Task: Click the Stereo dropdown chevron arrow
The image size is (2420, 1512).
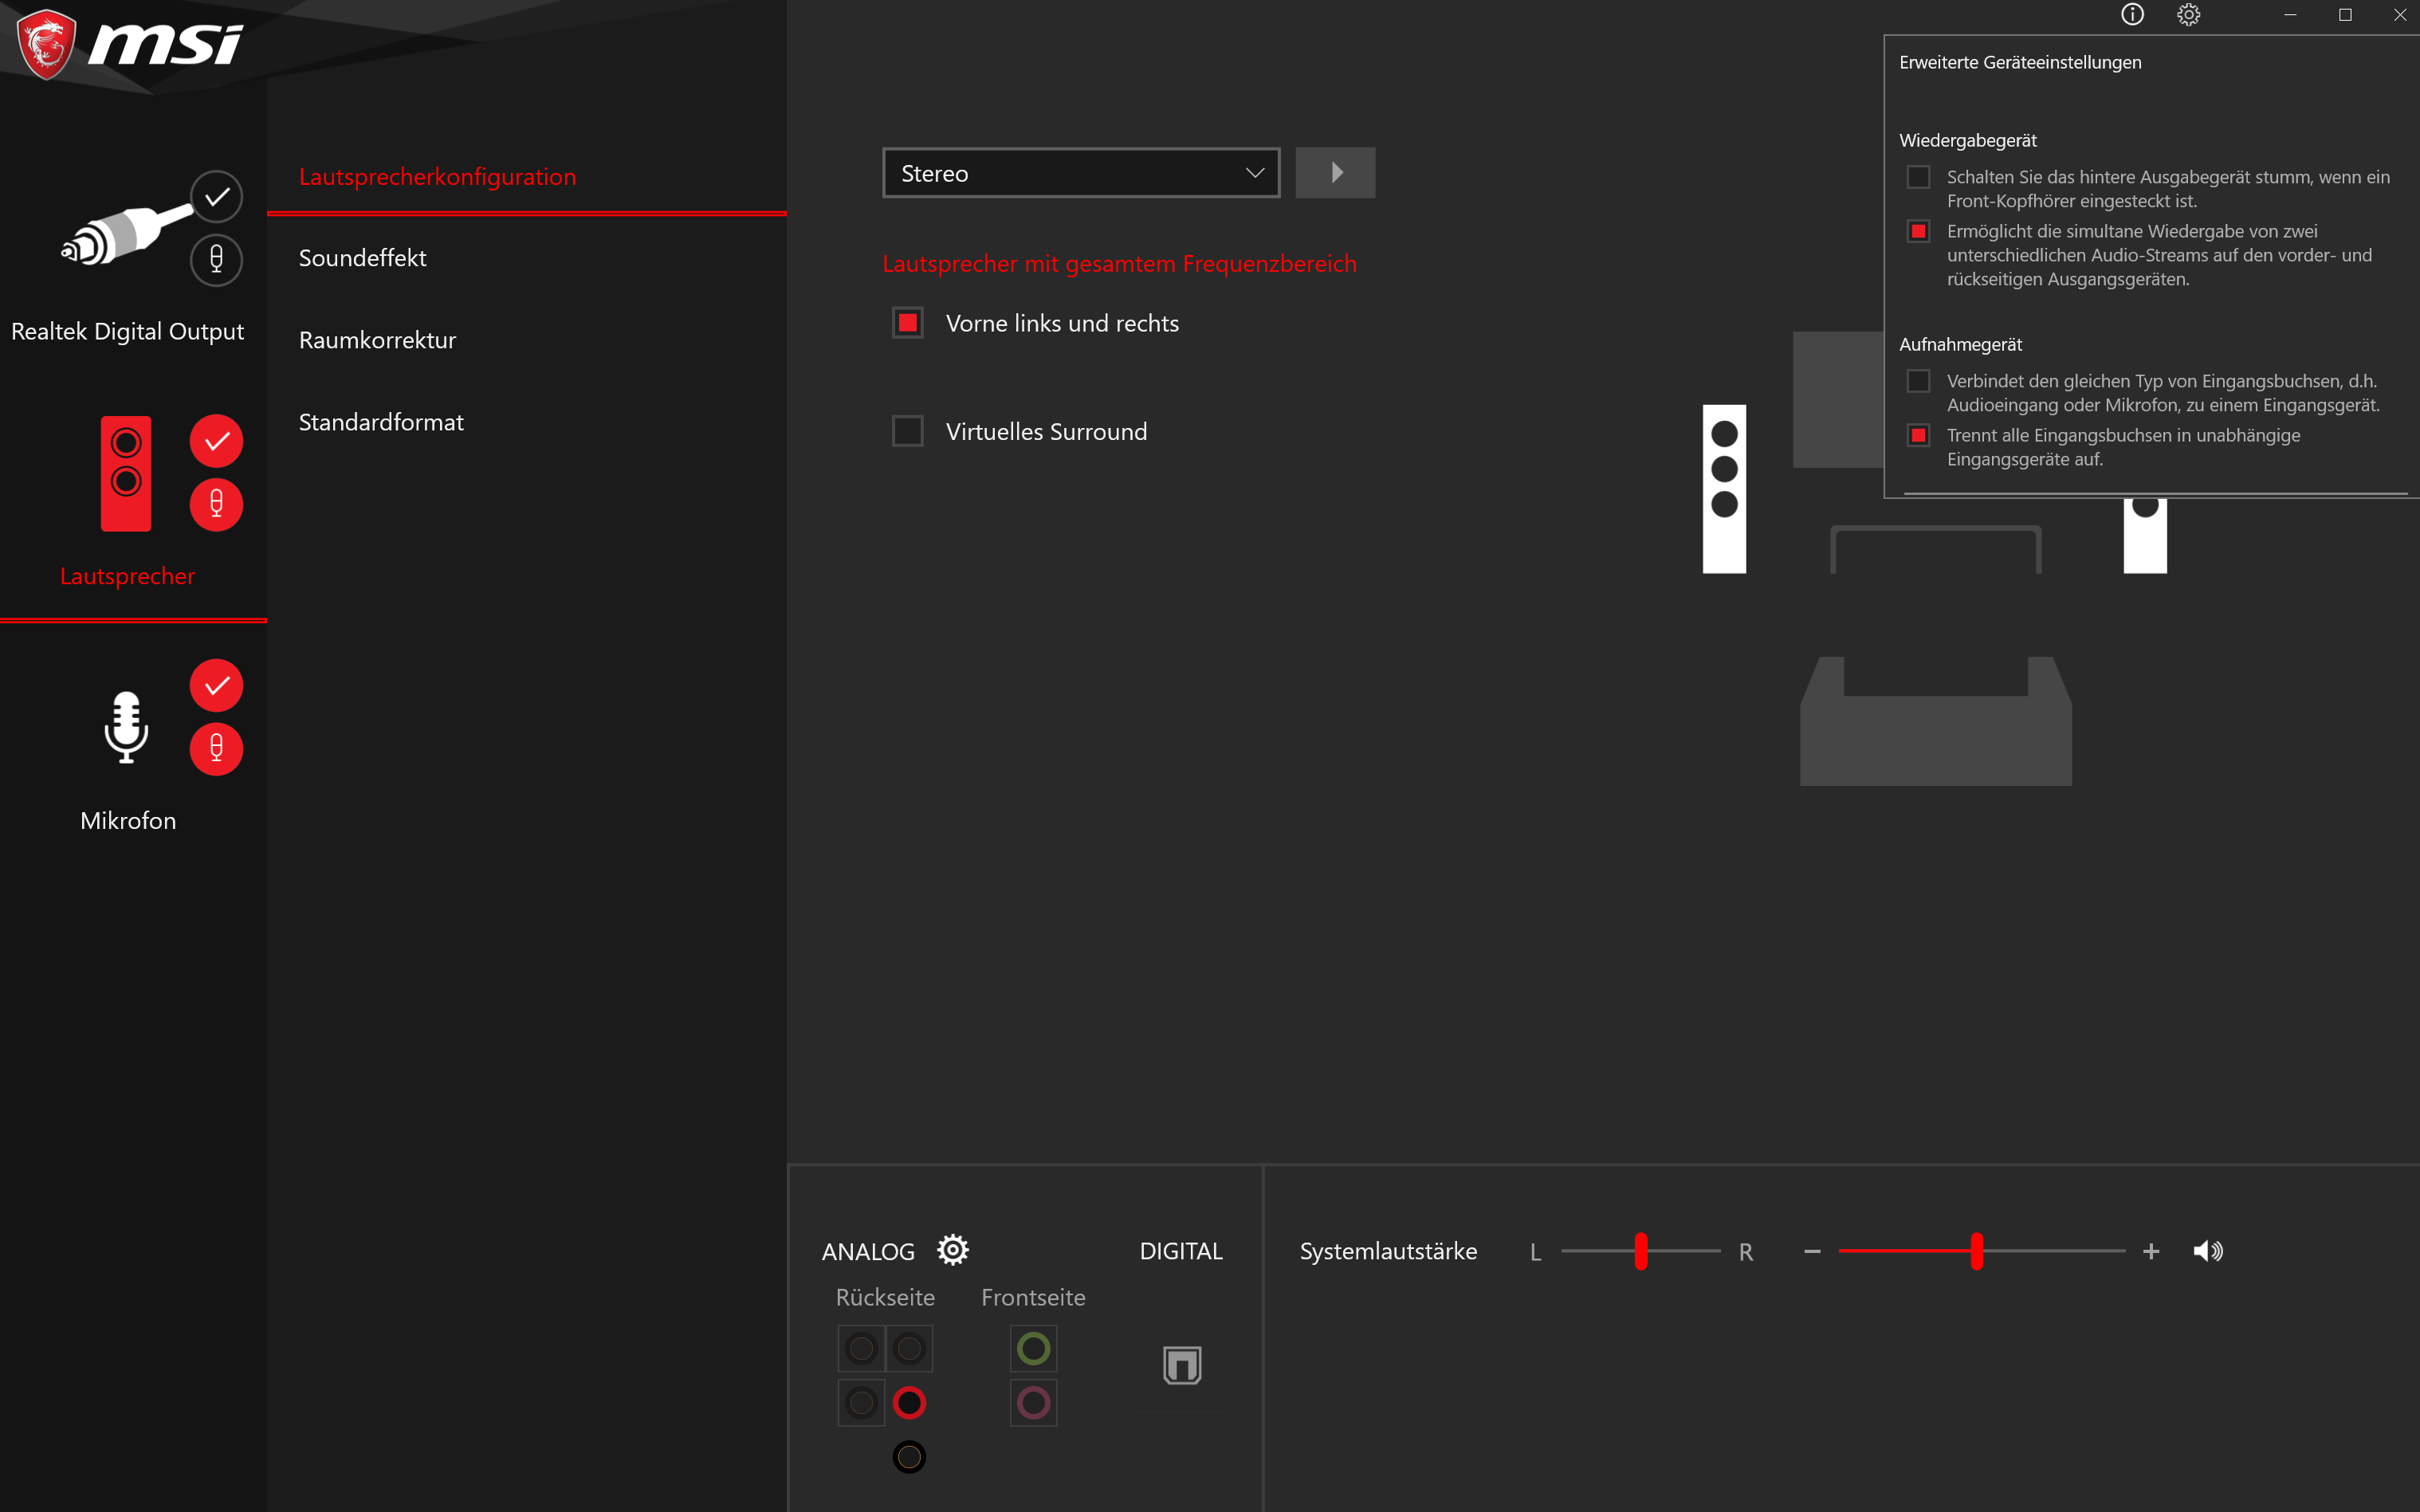Action: tap(1254, 173)
